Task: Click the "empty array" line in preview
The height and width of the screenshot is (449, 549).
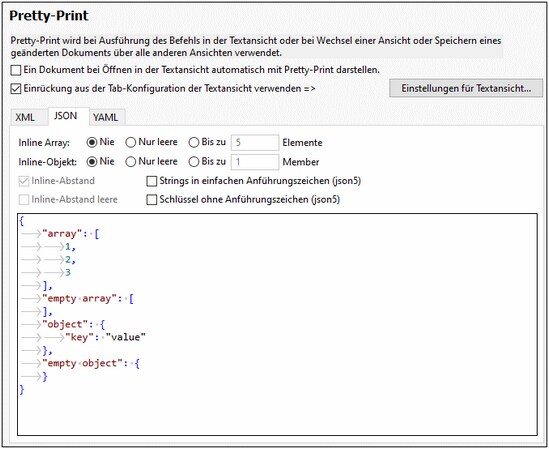Action: click(88, 299)
